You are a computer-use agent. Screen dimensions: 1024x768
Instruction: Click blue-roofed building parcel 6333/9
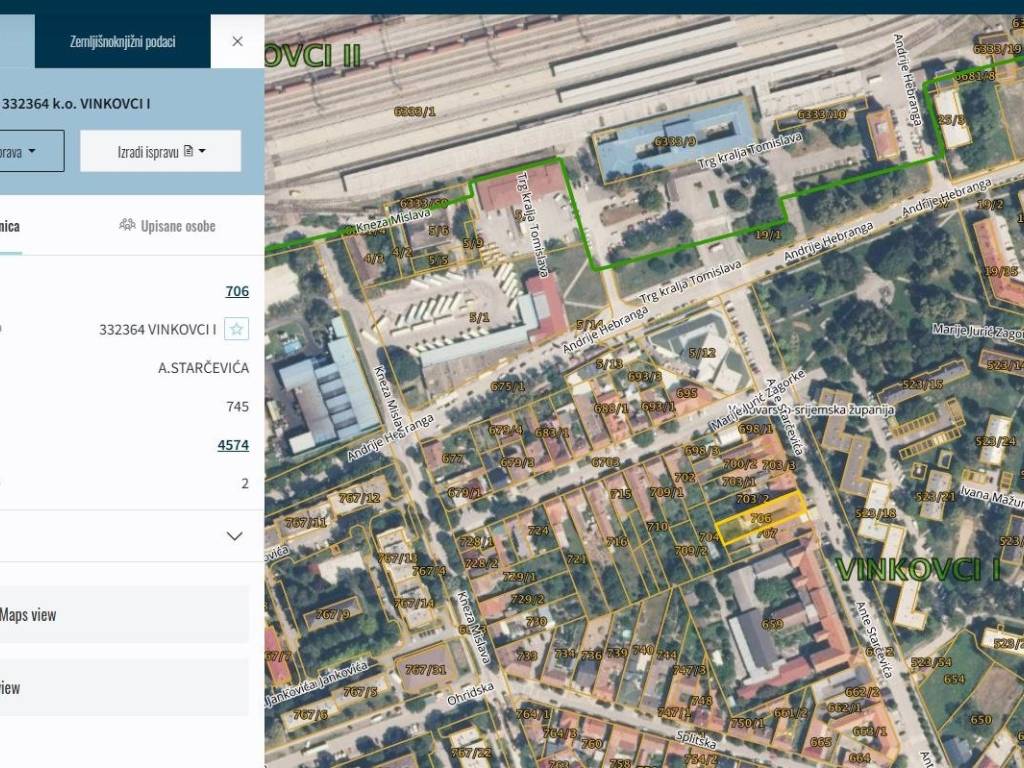675,141
